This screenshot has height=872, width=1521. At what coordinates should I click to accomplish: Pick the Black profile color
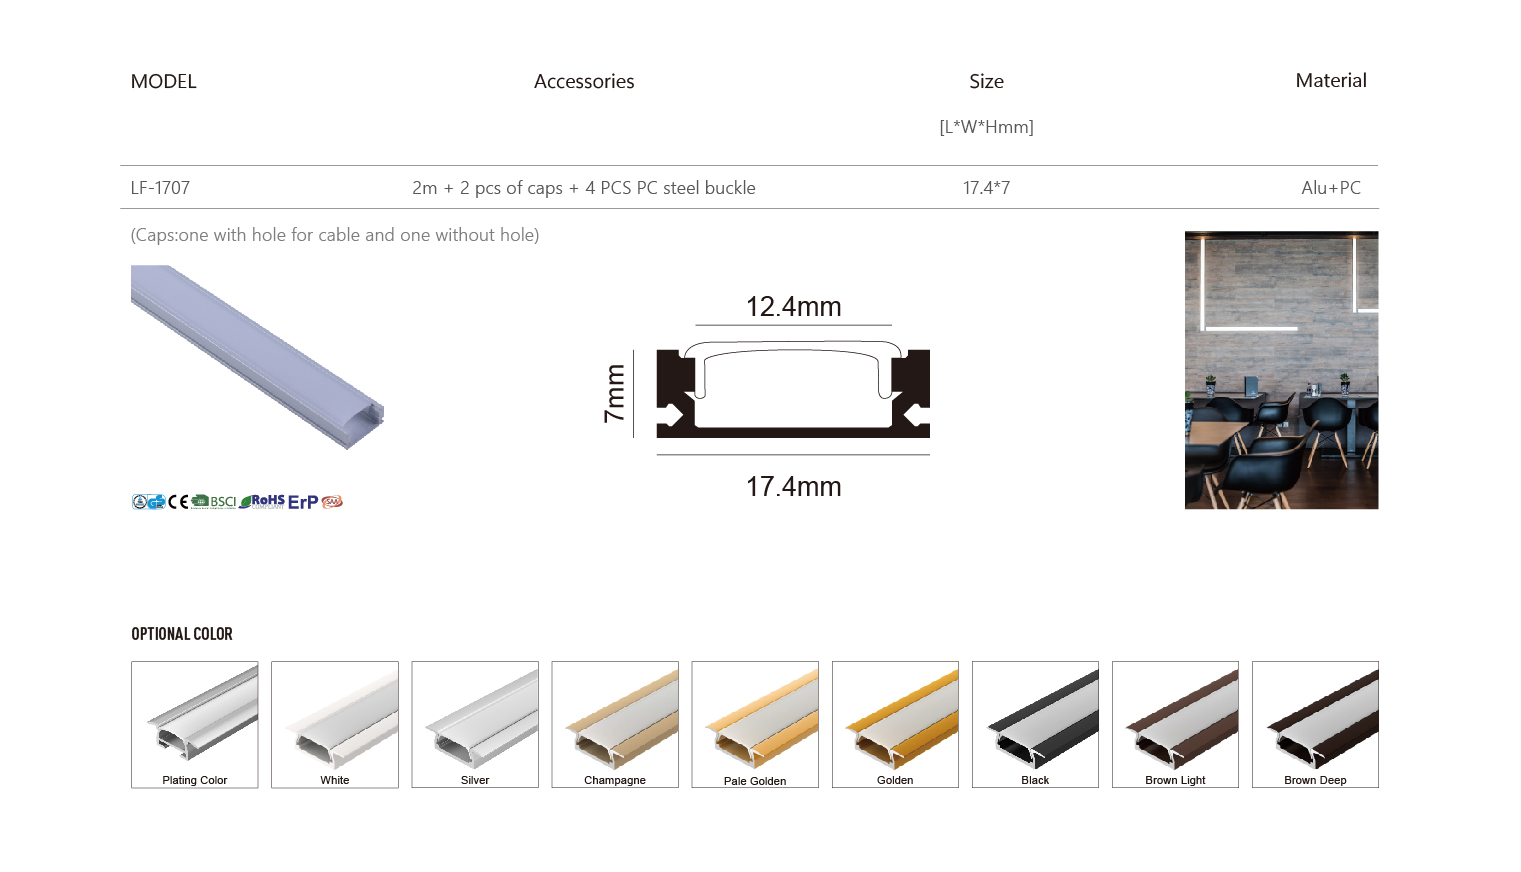pyautogui.click(x=1035, y=724)
